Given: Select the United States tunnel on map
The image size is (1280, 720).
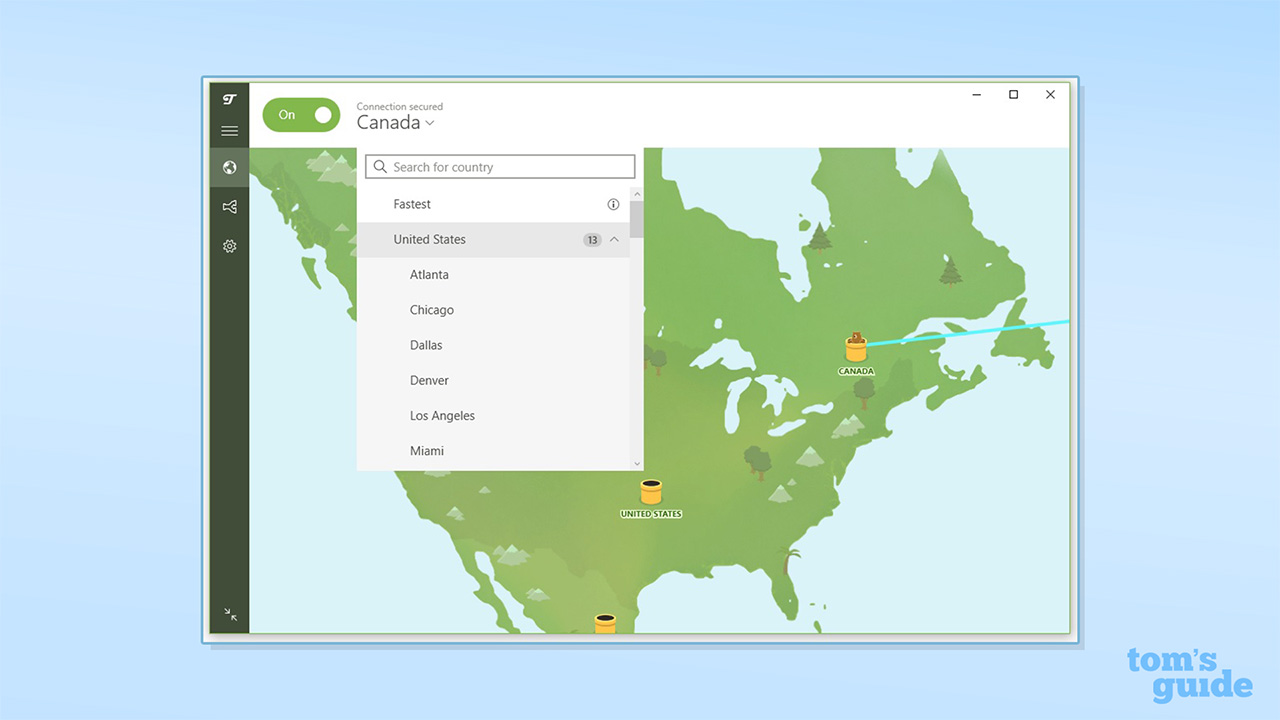Looking at the screenshot, I should pos(651,492).
